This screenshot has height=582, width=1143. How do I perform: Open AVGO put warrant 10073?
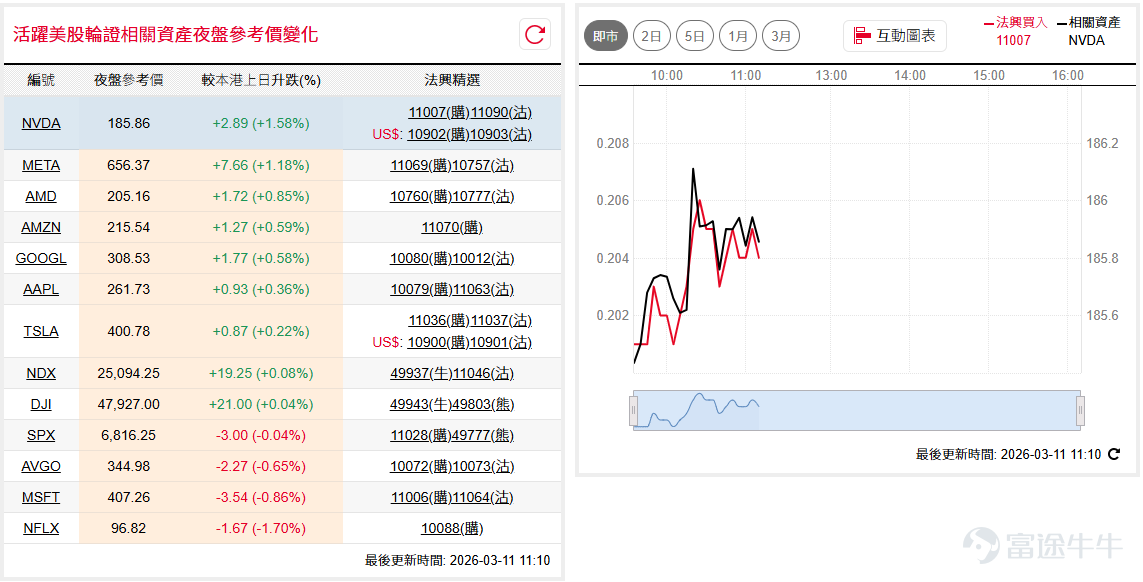483,466
